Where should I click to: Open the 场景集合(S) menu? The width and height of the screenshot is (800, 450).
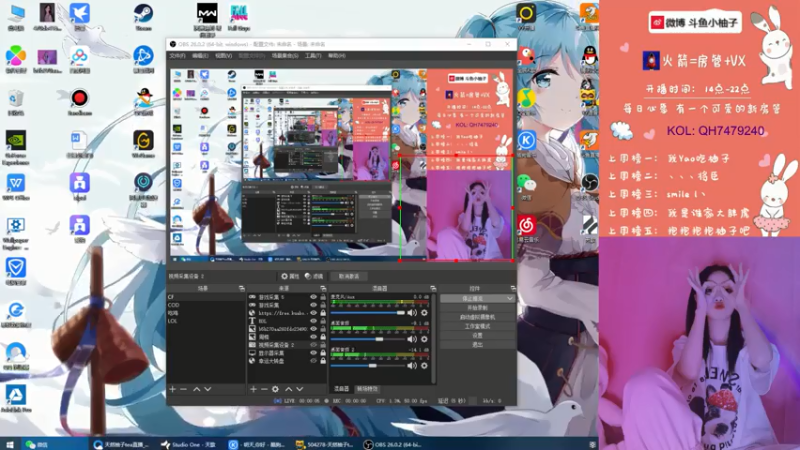285,56
